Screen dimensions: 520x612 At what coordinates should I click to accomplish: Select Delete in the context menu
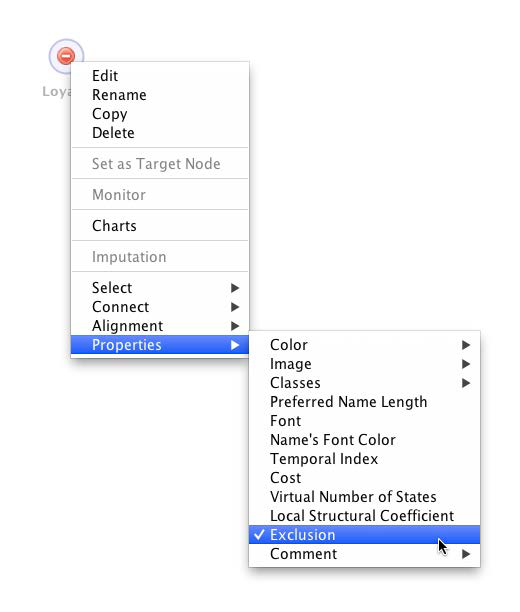(x=160, y=133)
